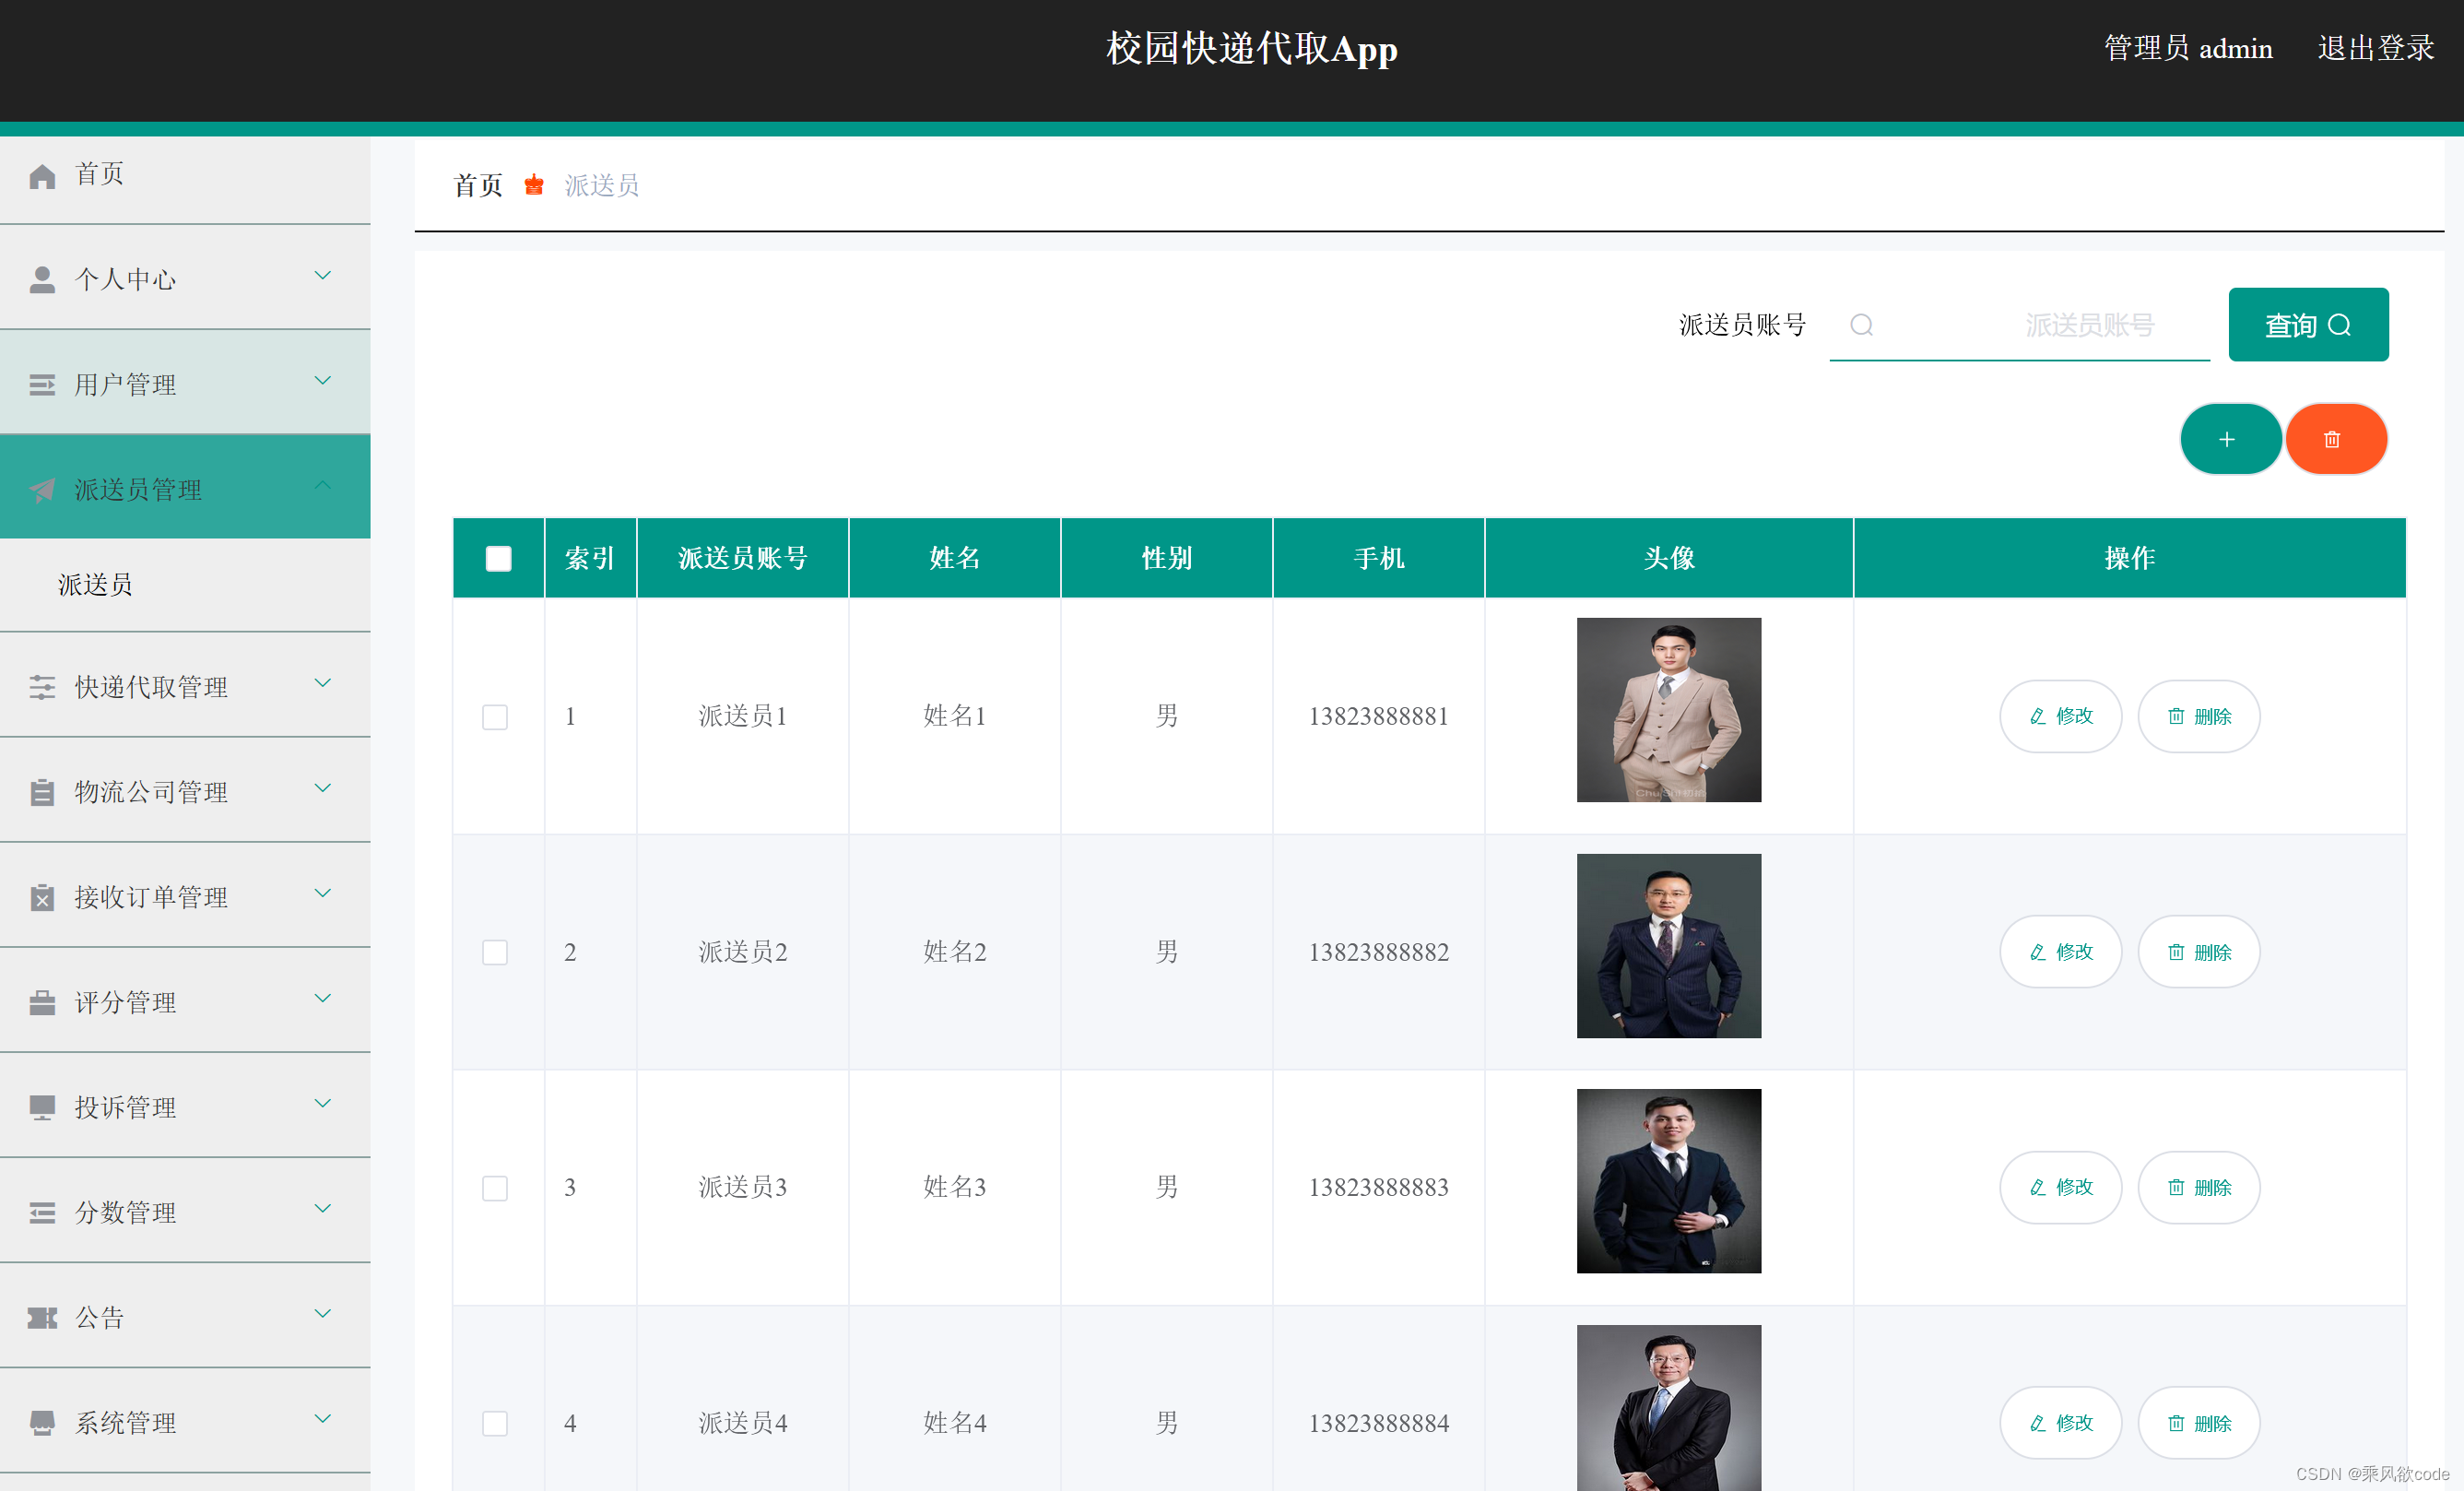
Task: Click the crown icon in breadcrumb
Action: [x=534, y=185]
